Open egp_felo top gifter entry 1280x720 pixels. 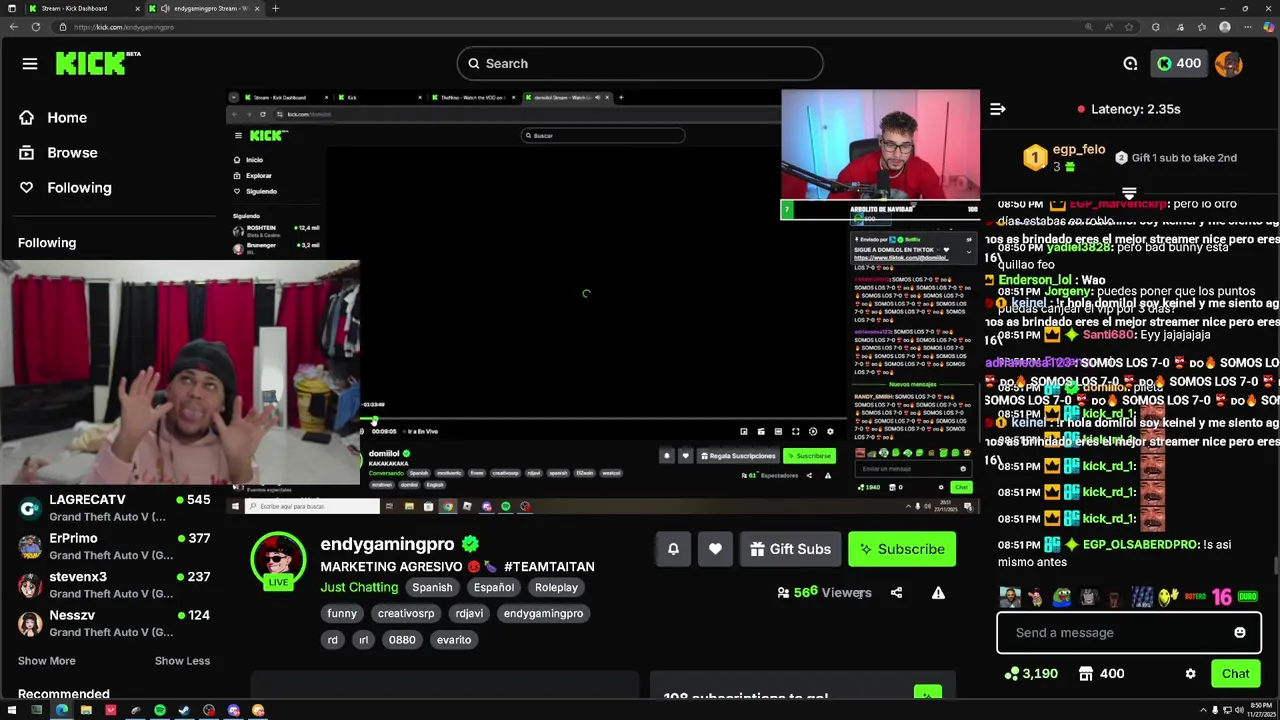[x=1064, y=157]
